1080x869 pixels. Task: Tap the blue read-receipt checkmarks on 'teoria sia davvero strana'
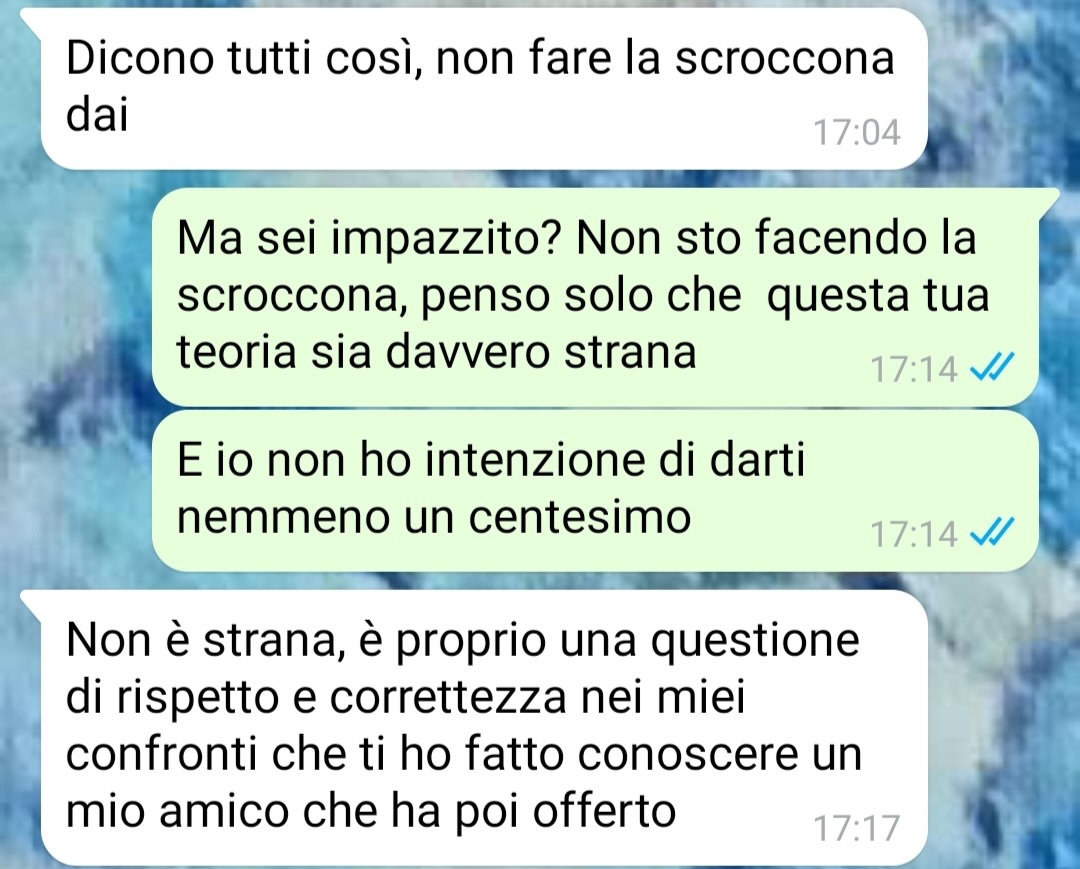pyautogui.click(x=991, y=367)
